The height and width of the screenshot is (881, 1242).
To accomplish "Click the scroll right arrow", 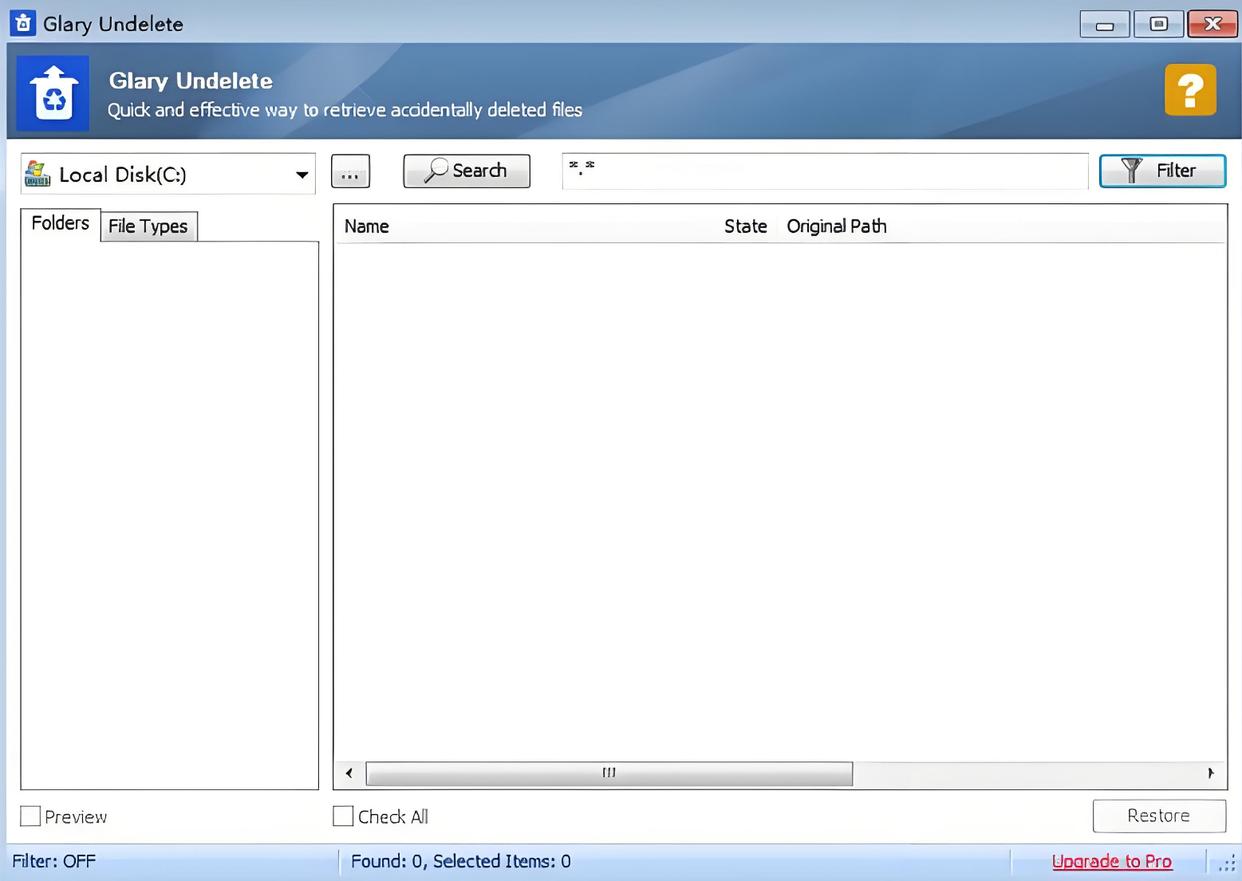I will (x=1210, y=773).
